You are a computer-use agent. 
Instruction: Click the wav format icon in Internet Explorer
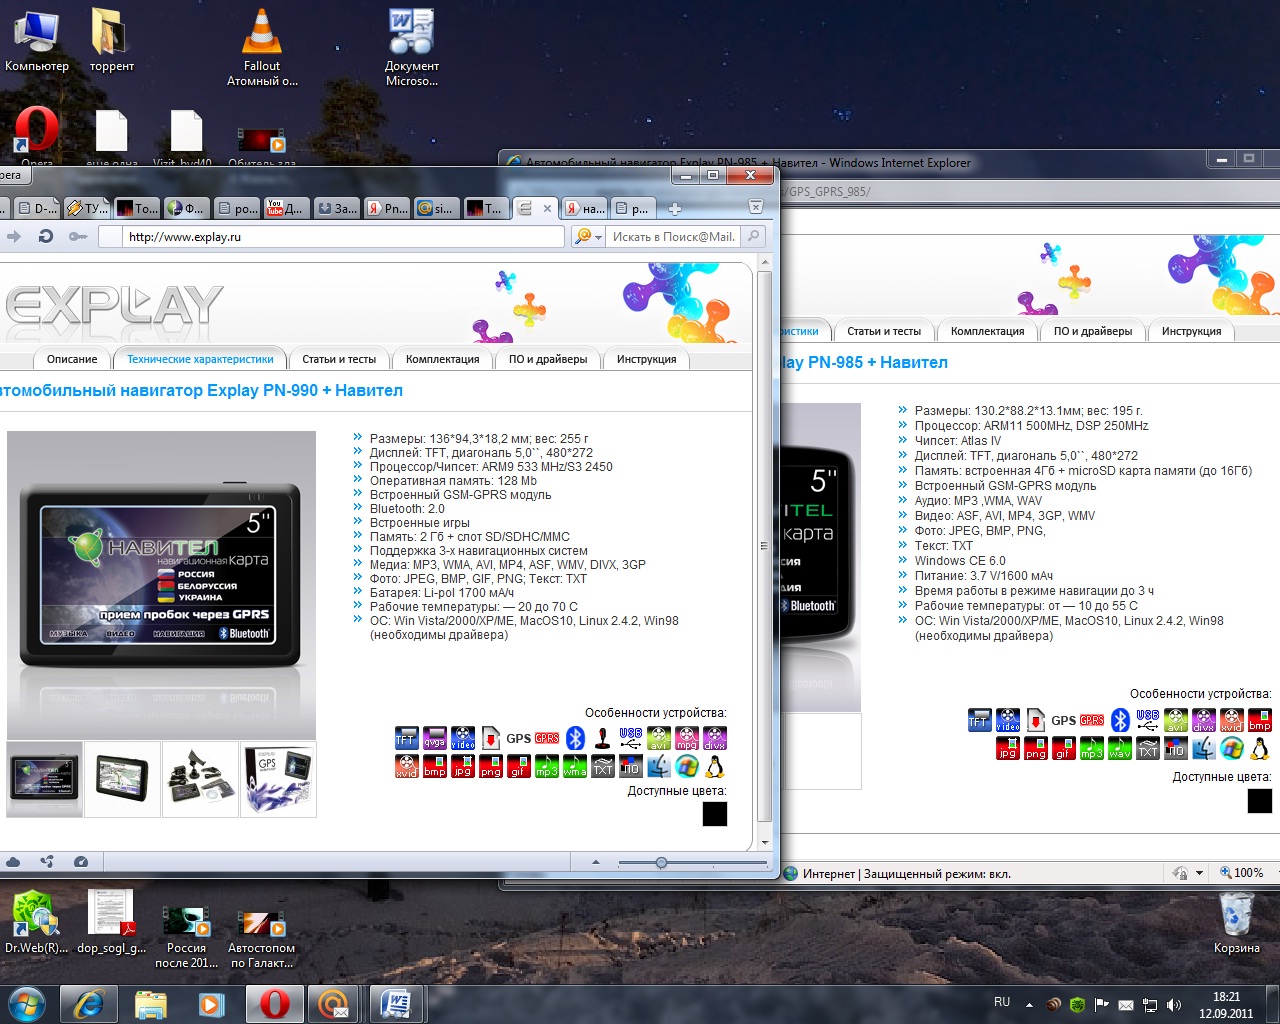(x=1120, y=748)
